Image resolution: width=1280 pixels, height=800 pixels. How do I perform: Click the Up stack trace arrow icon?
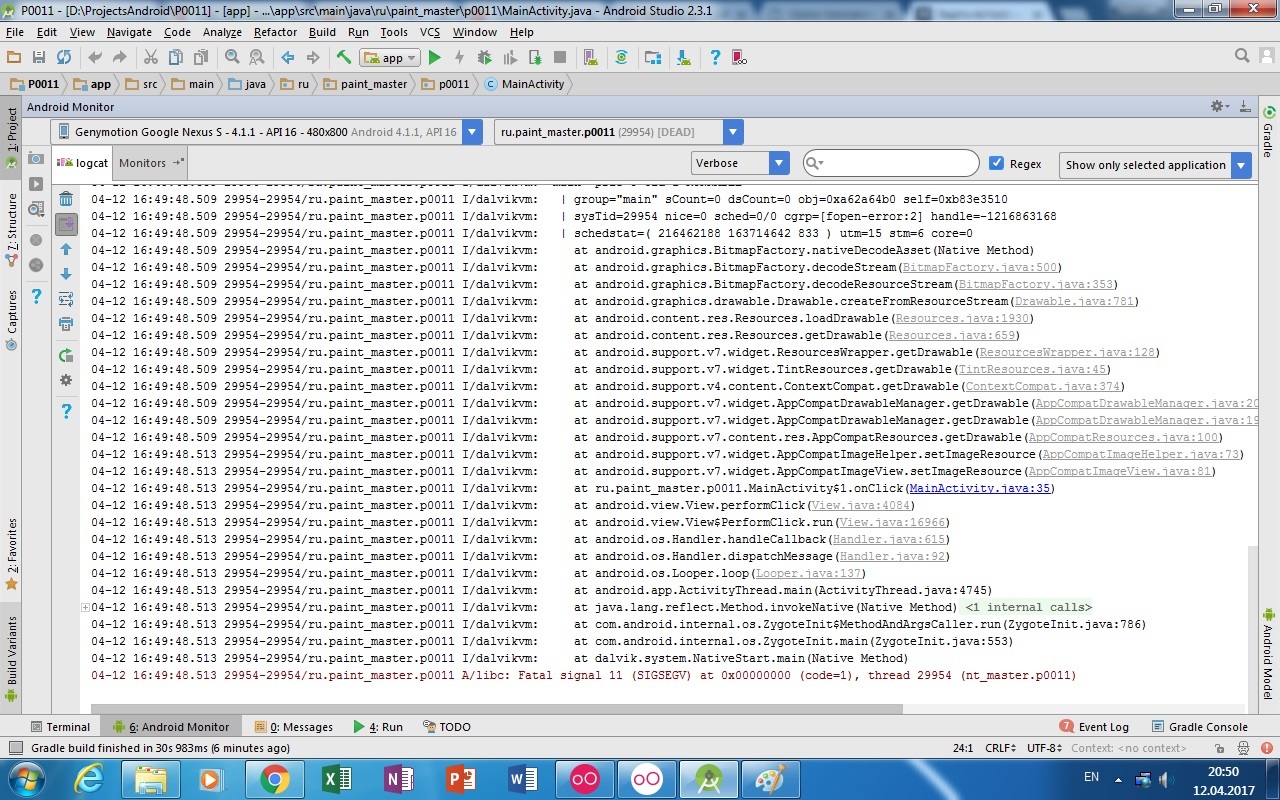click(66, 249)
